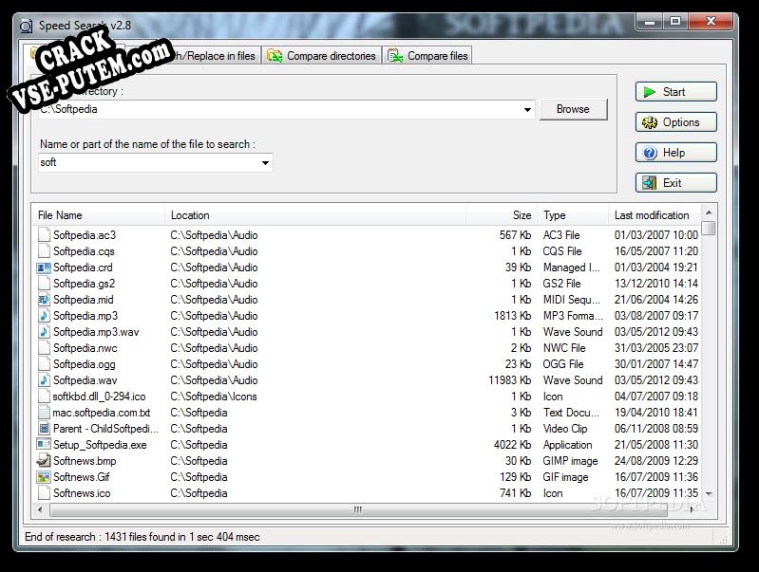This screenshot has height=572, width=759.
Task: Expand the search directory dropdown arrow
Action: pyautogui.click(x=527, y=109)
